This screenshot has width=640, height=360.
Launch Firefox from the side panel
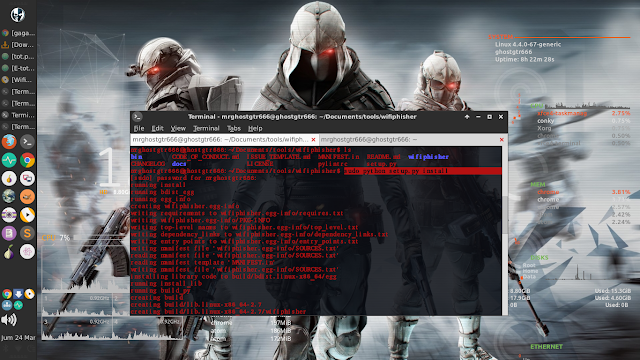pos(9,142)
